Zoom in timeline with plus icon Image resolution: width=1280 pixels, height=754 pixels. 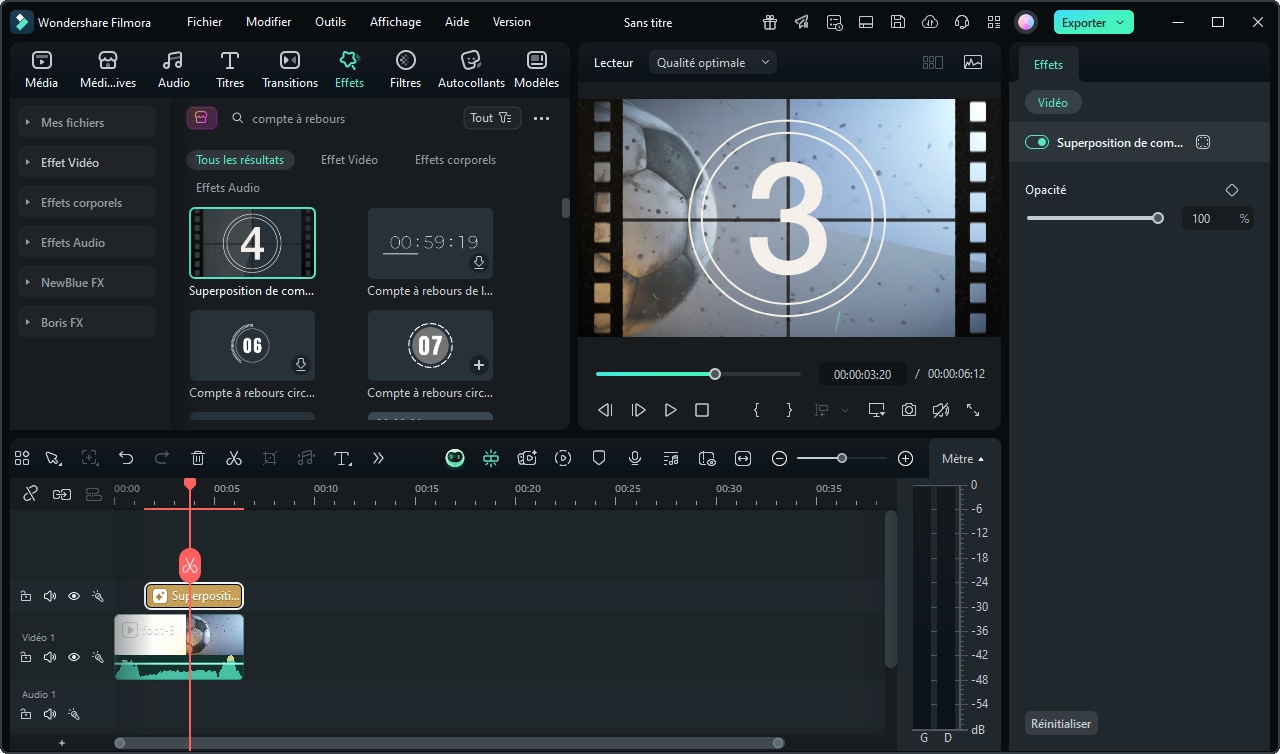tap(905, 458)
